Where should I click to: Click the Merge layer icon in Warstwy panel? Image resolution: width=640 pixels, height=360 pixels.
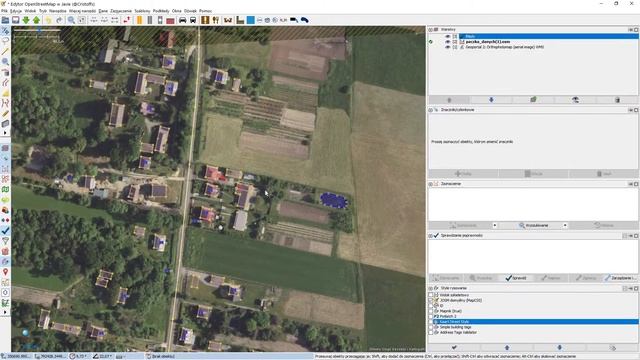coord(533,100)
